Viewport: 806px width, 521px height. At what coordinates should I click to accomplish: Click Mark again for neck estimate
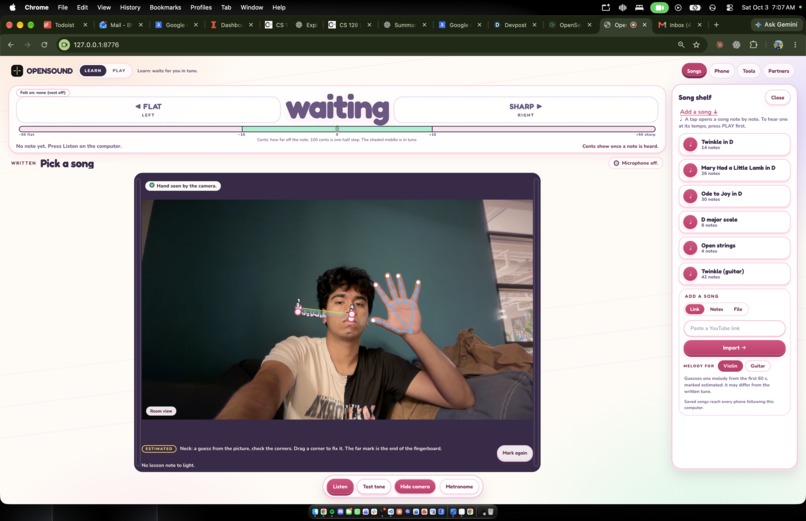515,453
